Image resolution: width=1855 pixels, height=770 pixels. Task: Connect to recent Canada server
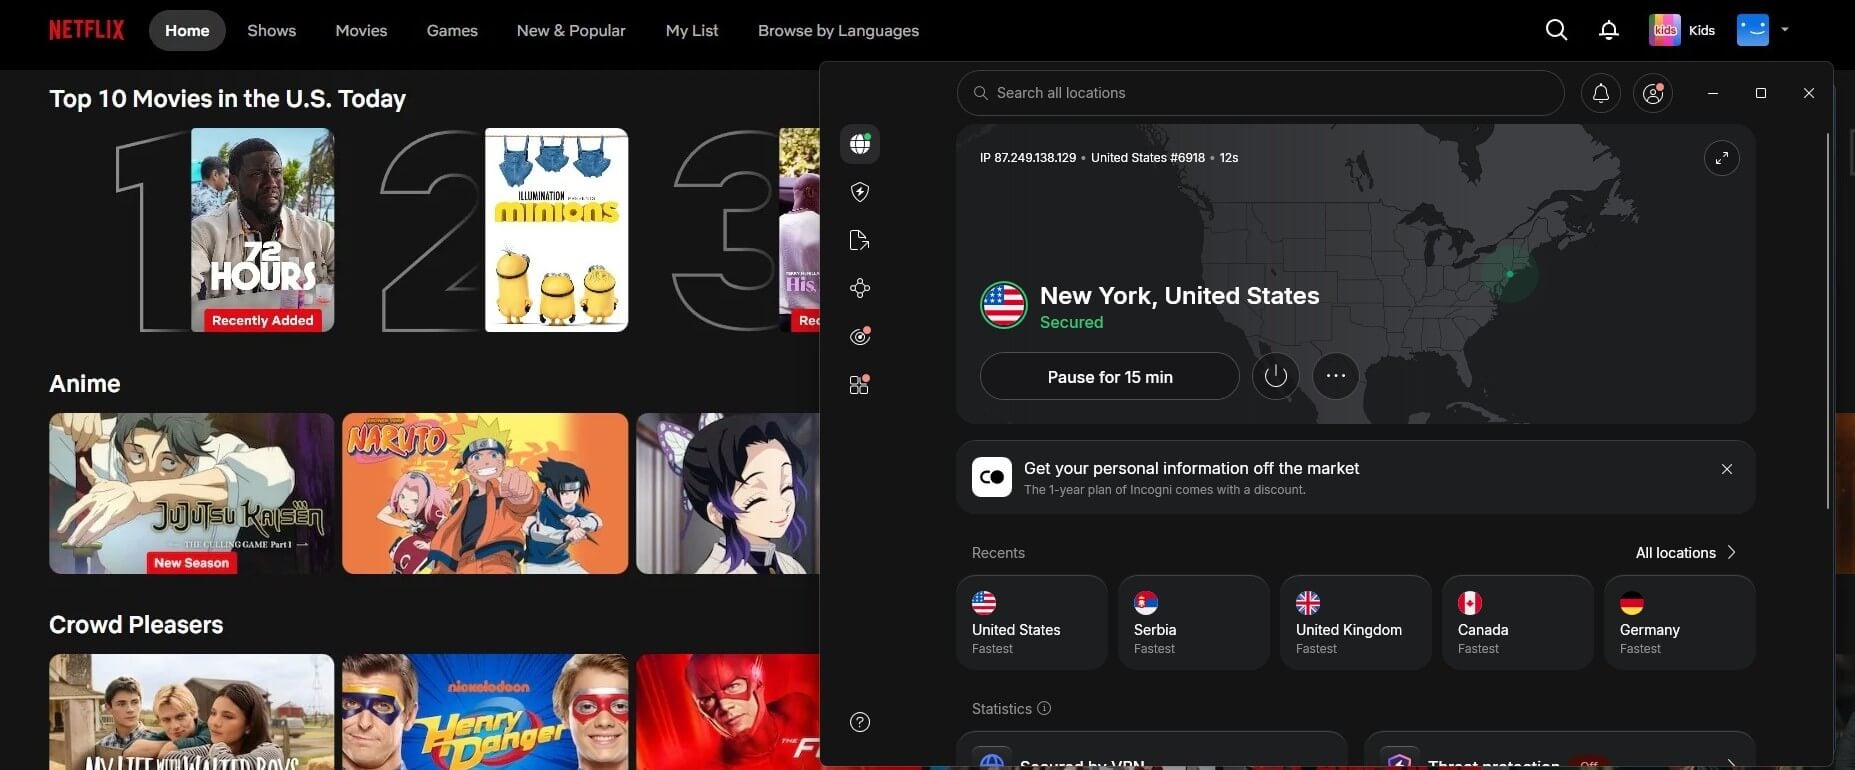[1518, 622]
